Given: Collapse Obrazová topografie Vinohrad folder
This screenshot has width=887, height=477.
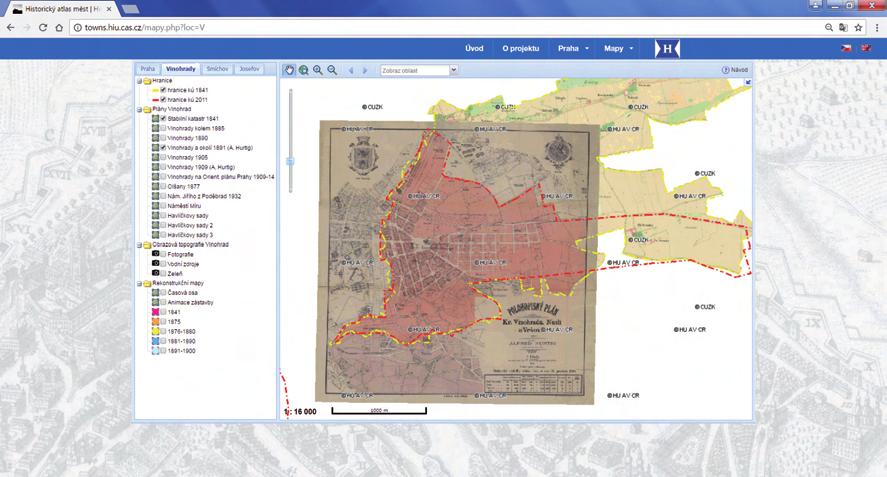Looking at the screenshot, I should (139, 245).
